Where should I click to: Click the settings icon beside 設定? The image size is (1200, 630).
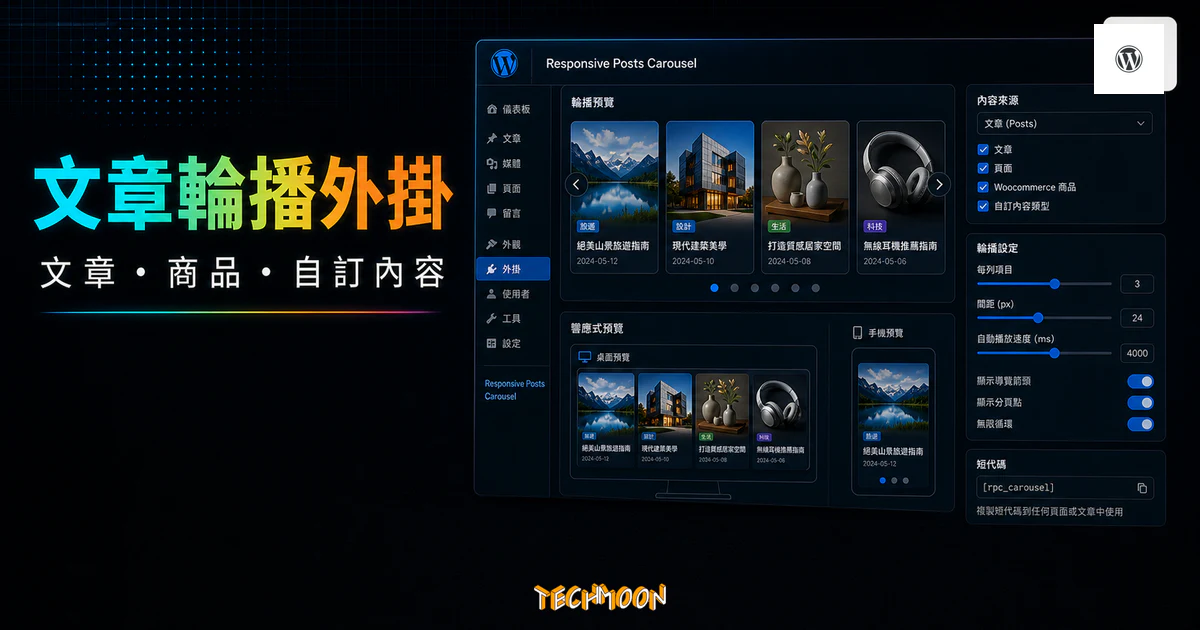[491, 343]
